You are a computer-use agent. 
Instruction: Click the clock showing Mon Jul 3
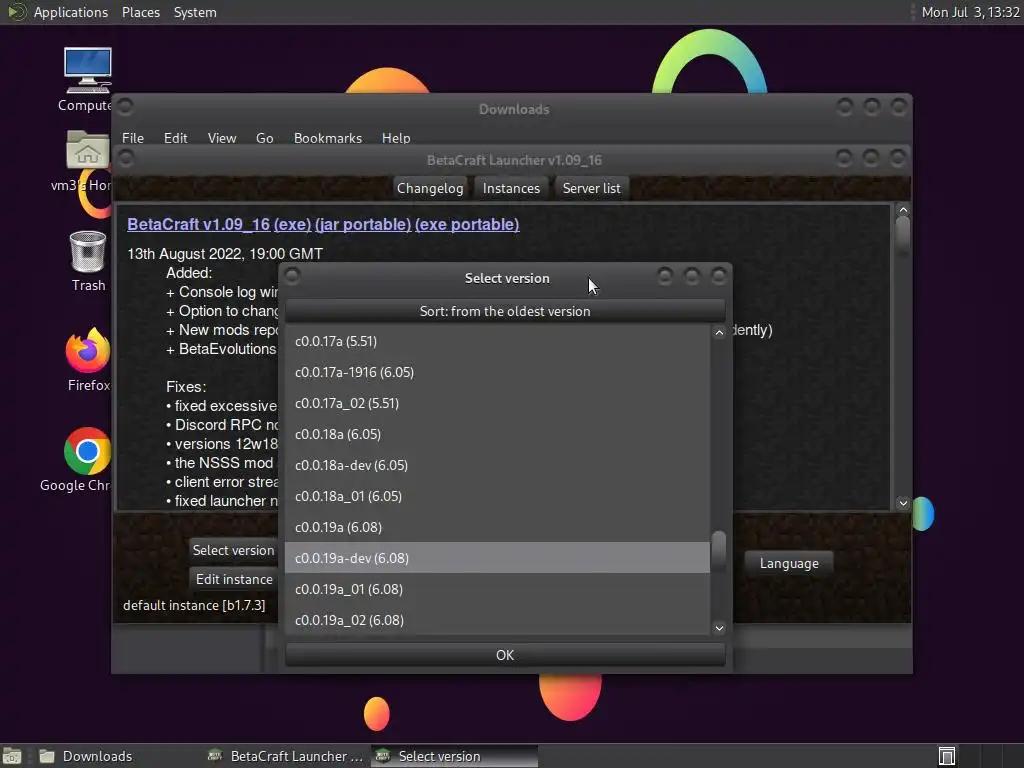(x=970, y=12)
